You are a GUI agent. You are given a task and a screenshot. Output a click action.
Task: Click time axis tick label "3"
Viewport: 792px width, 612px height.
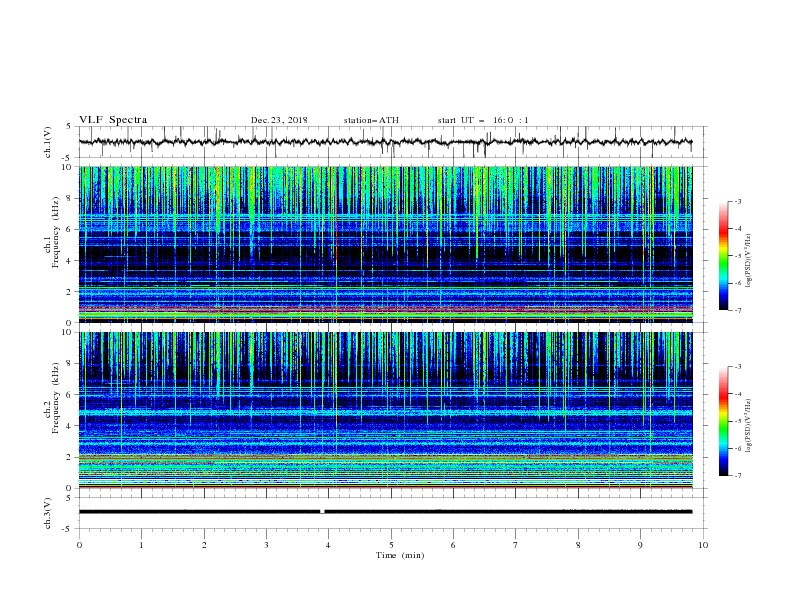pyautogui.click(x=266, y=545)
